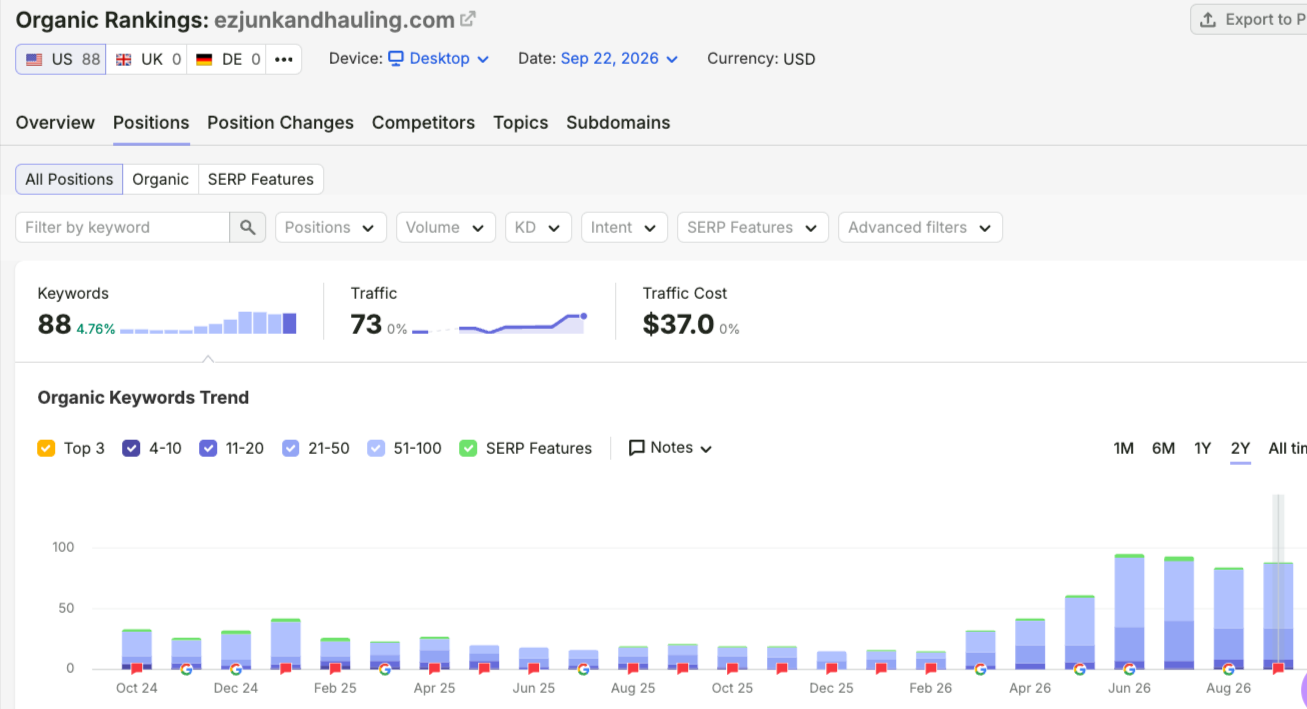The width and height of the screenshot is (1307, 709).
Task: Open the Date Sep 22, 2026 dropdown
Action: pos(619,59)
